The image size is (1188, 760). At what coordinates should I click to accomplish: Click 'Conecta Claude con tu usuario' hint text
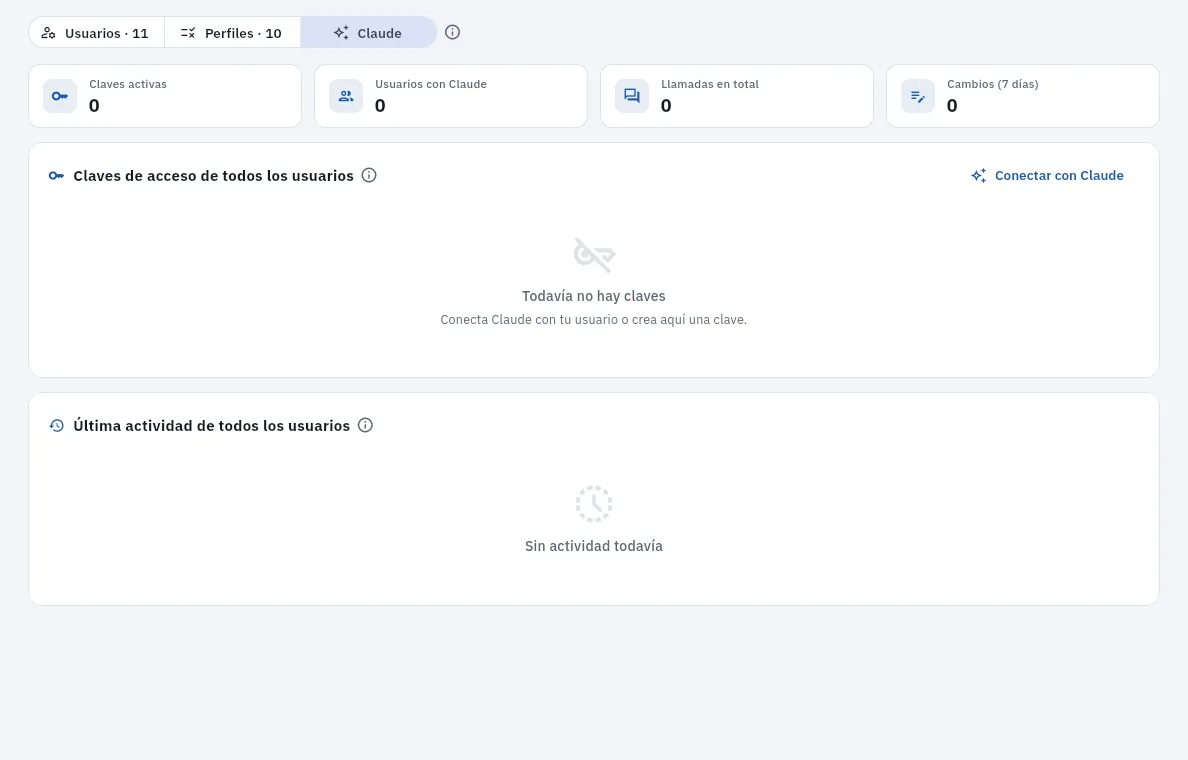(594, 320)
